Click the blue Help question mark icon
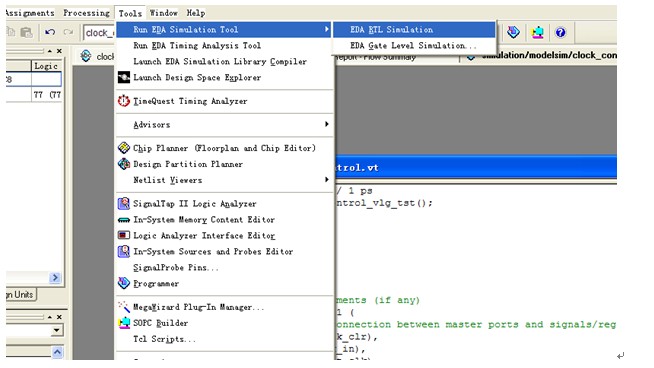The image size is (654, 368). 561,32
